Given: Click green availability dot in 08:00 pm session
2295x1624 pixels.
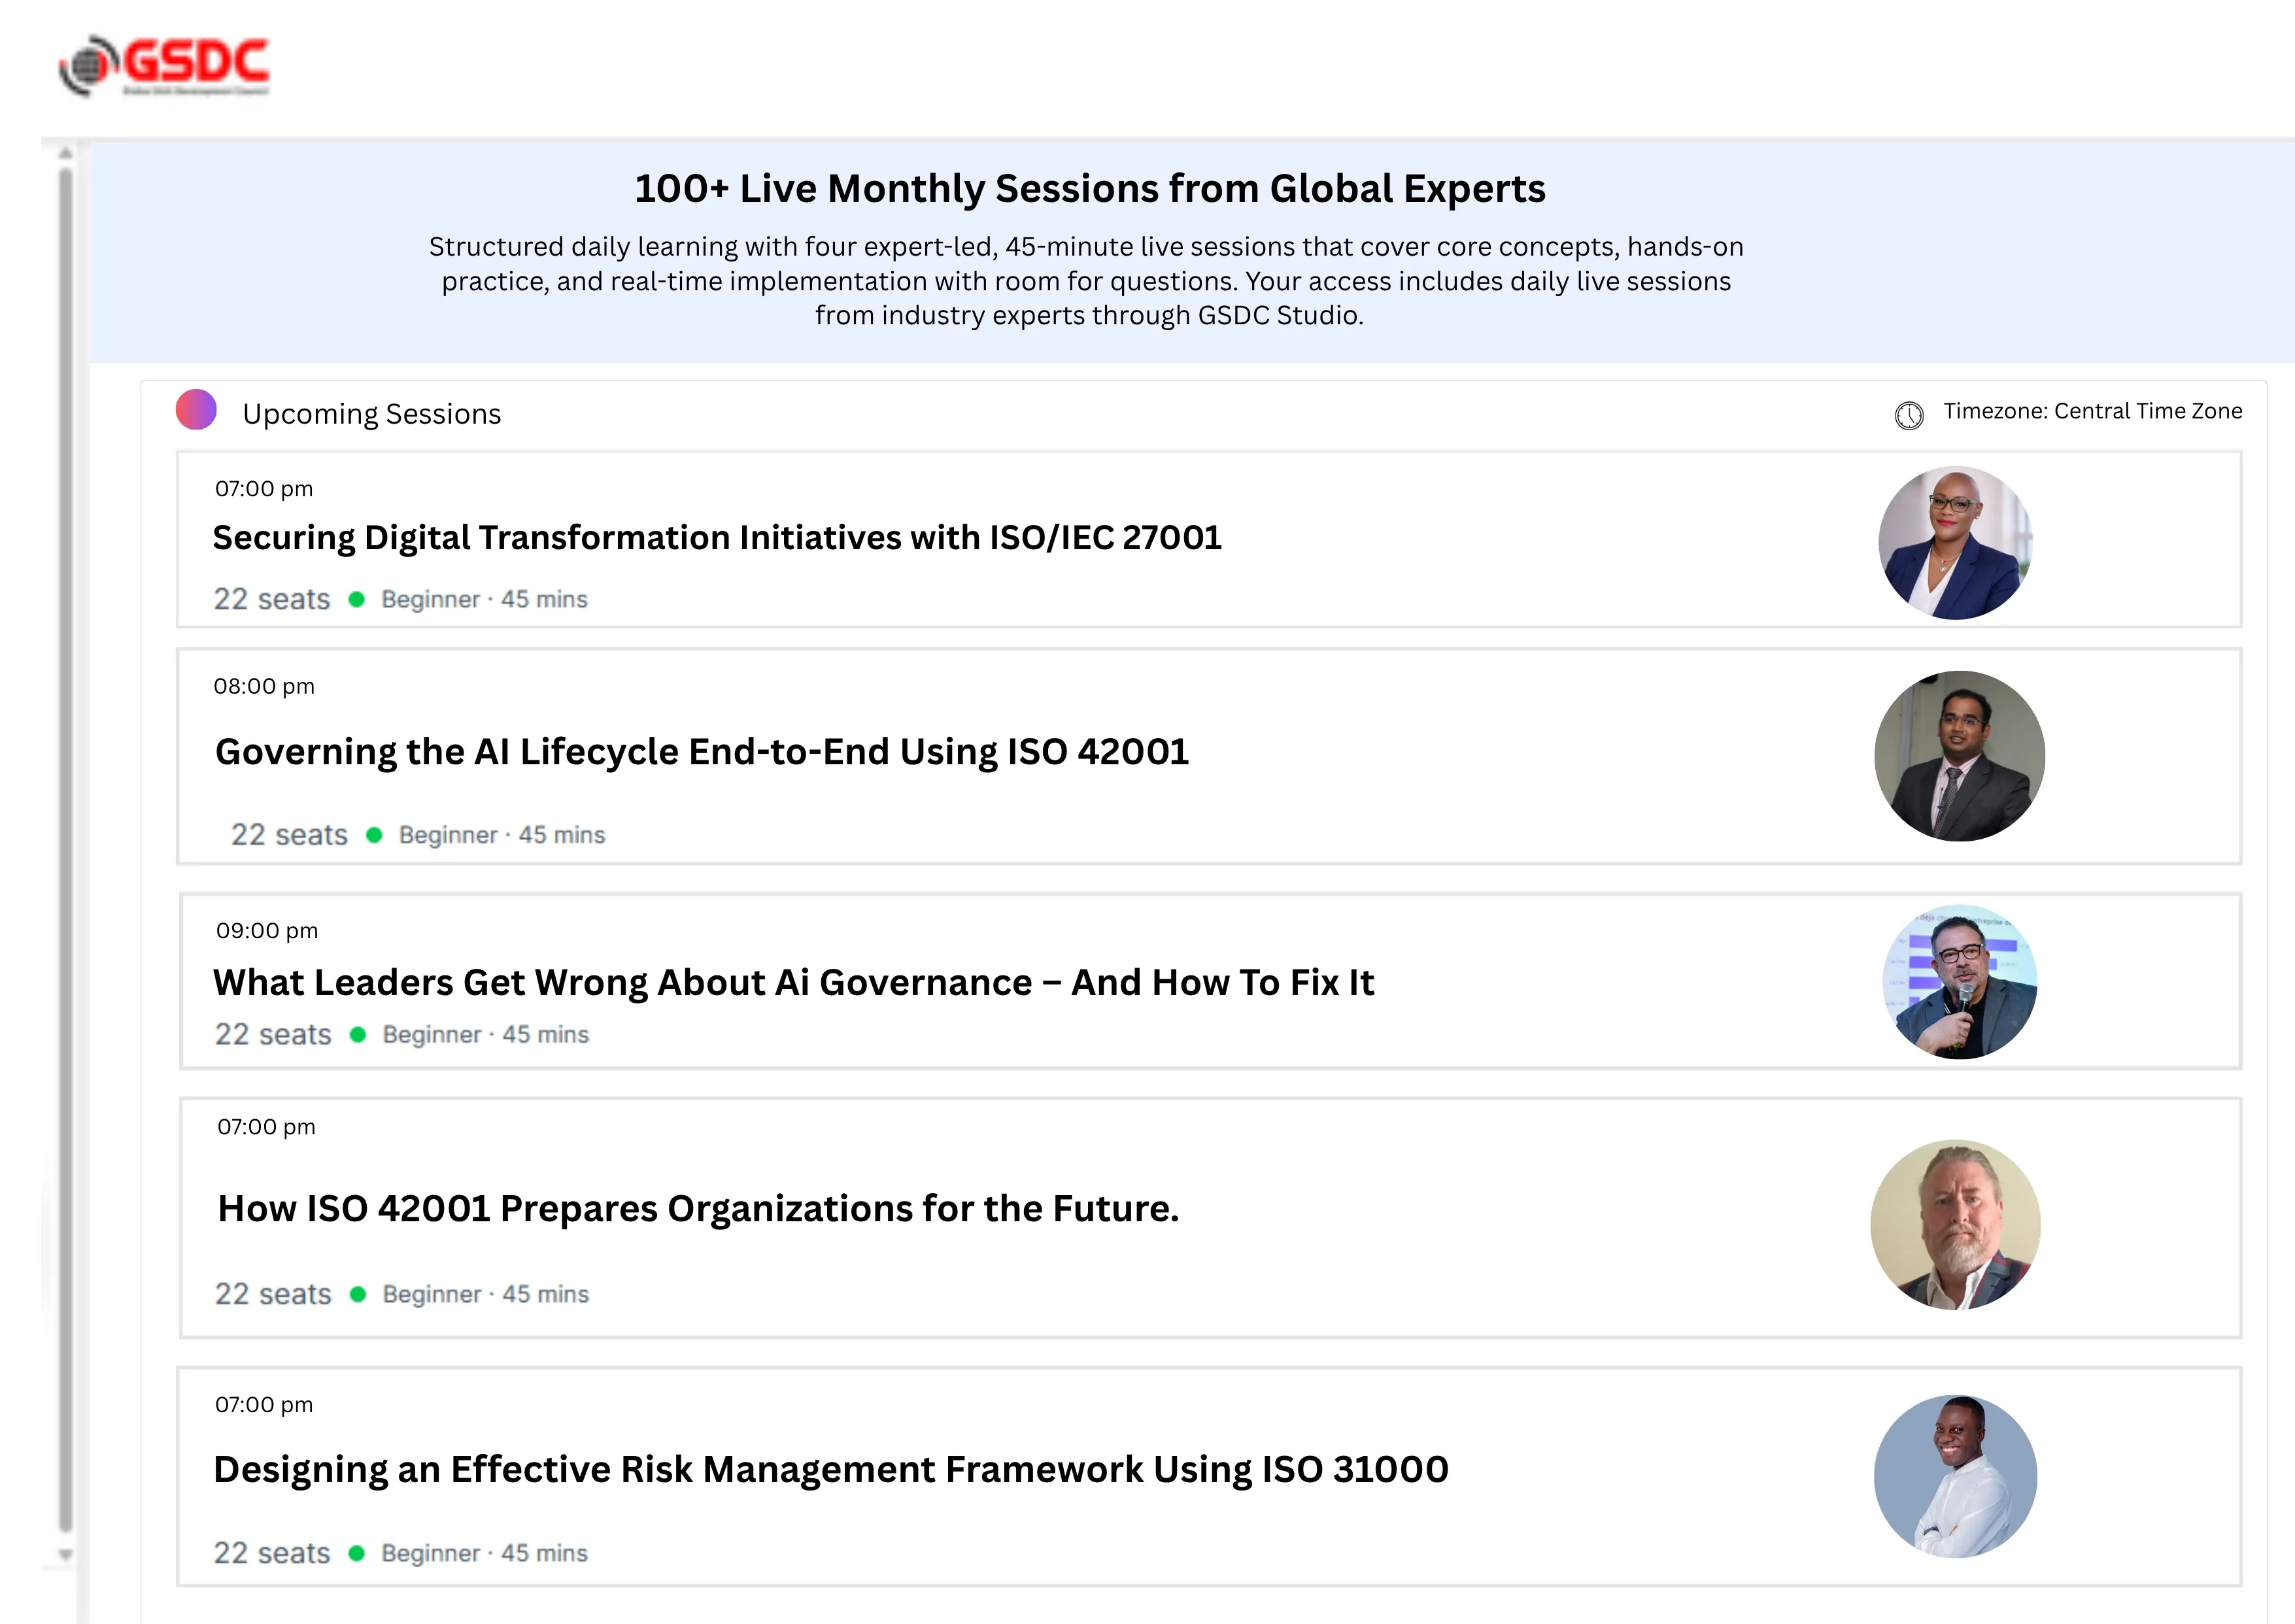Looking at the screenshot, I should [374, 835].
